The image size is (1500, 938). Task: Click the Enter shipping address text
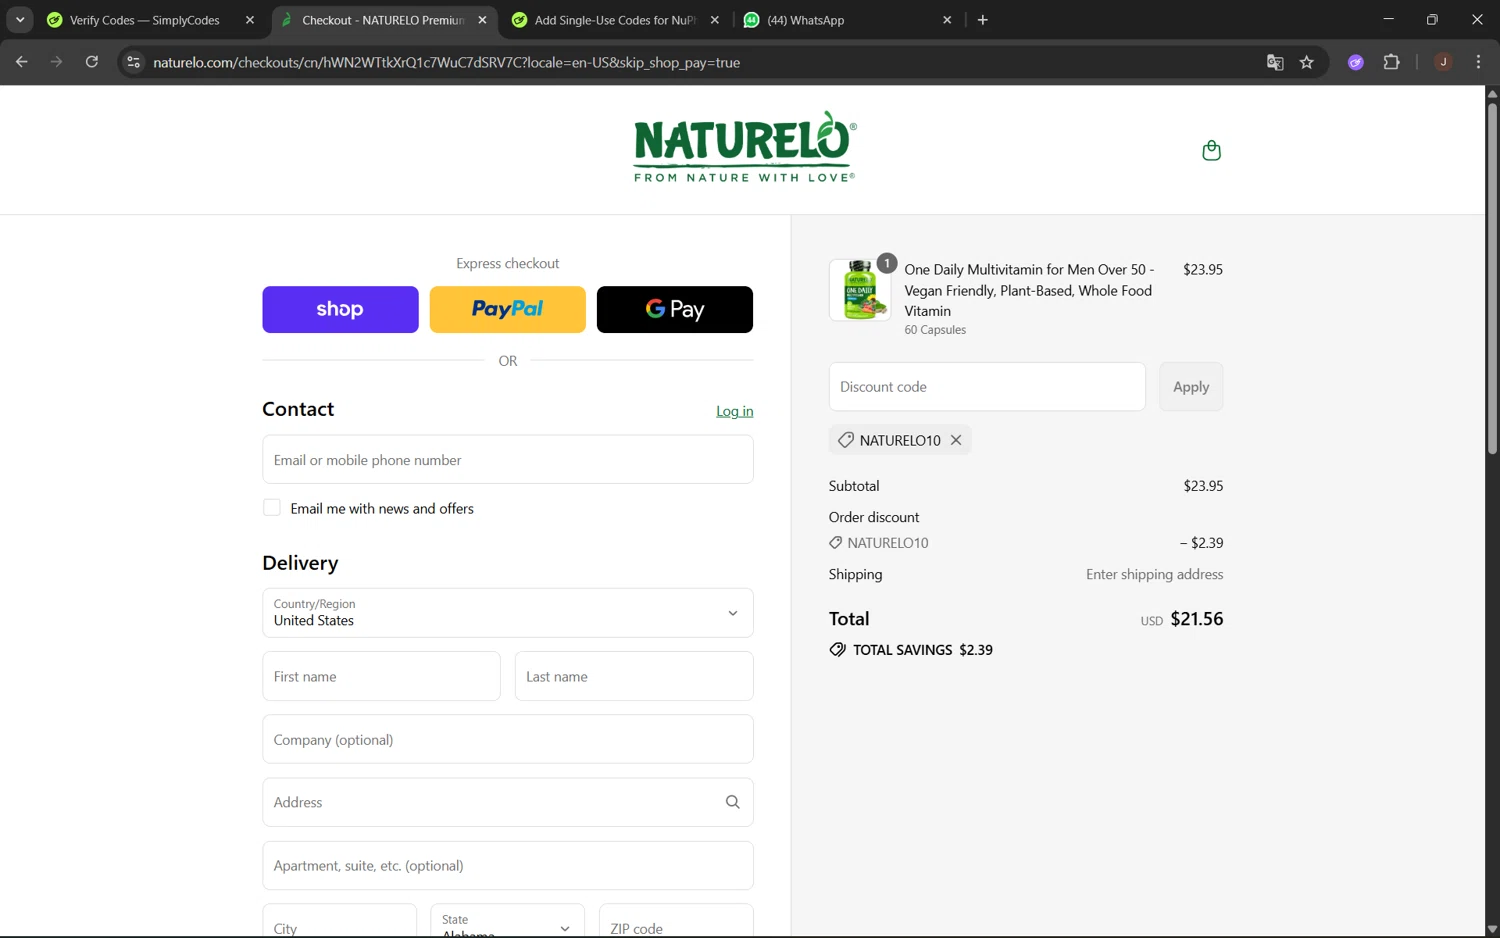click(1155, 574)
